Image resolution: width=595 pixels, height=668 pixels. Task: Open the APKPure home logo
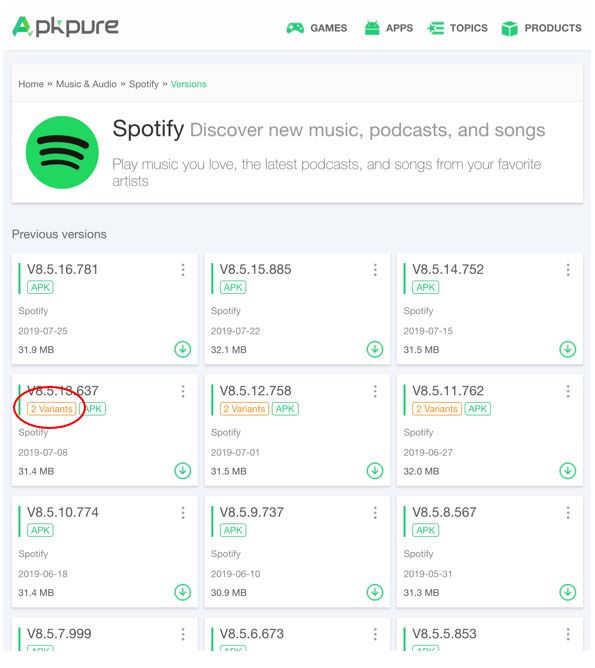pyautogui.click(x=65, y=26)
